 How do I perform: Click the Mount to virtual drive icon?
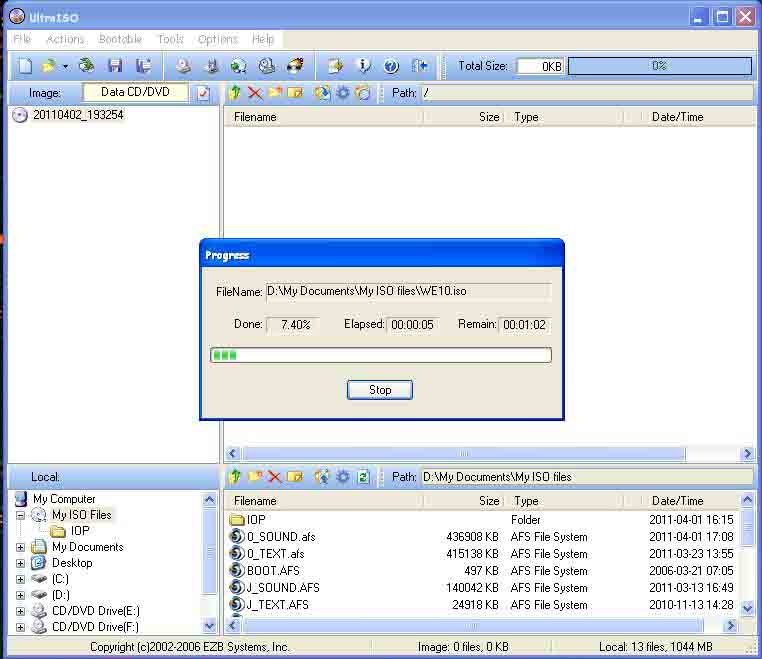point(266,66)
